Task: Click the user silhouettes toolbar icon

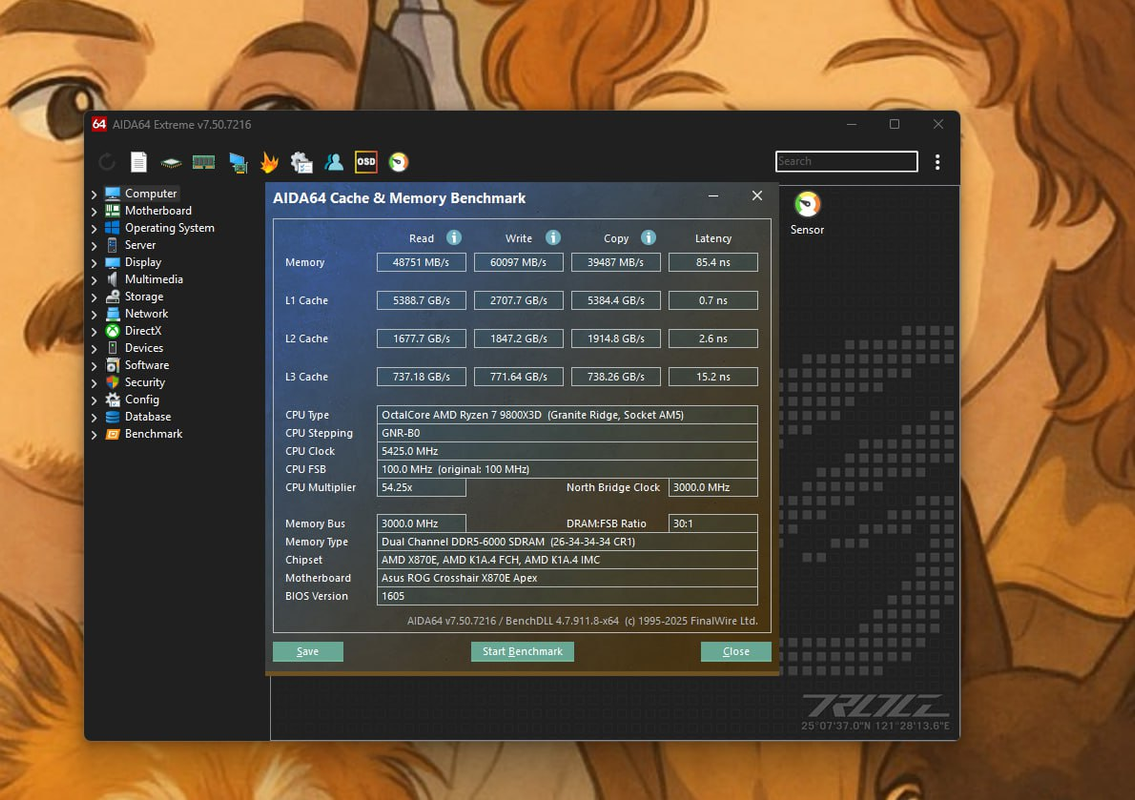Action: coord(334,162)
